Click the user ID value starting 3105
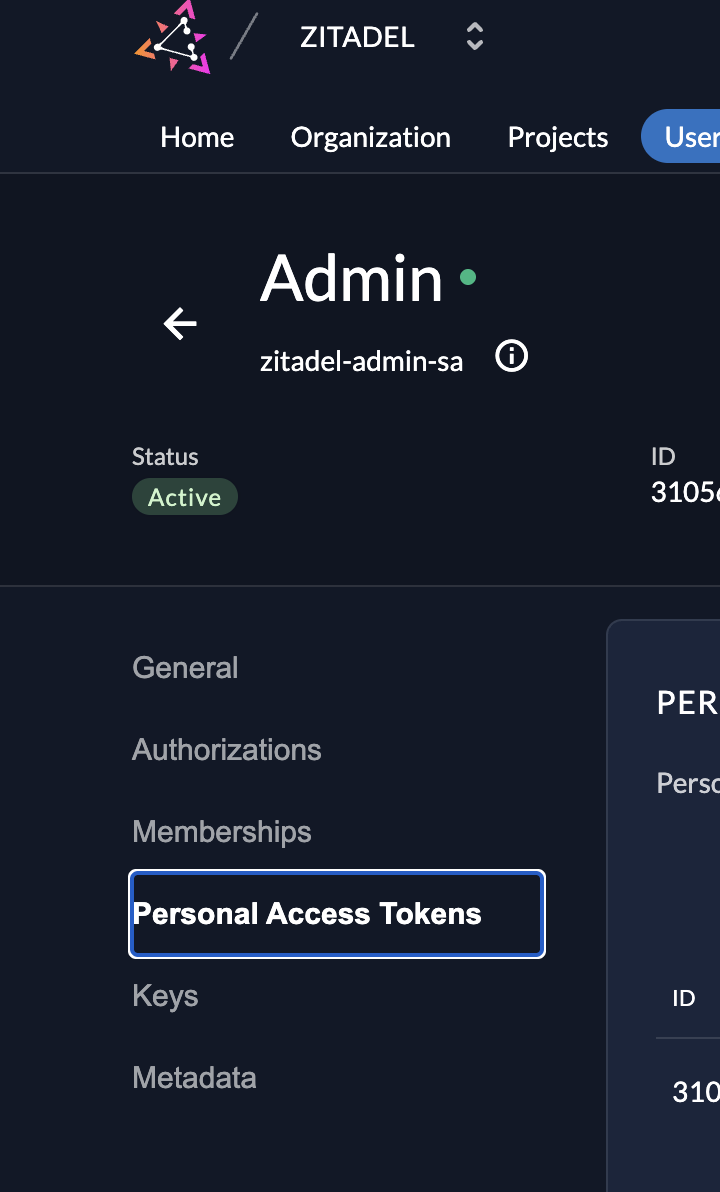This screenshot has width=720, height=1192. coord(686,493)
